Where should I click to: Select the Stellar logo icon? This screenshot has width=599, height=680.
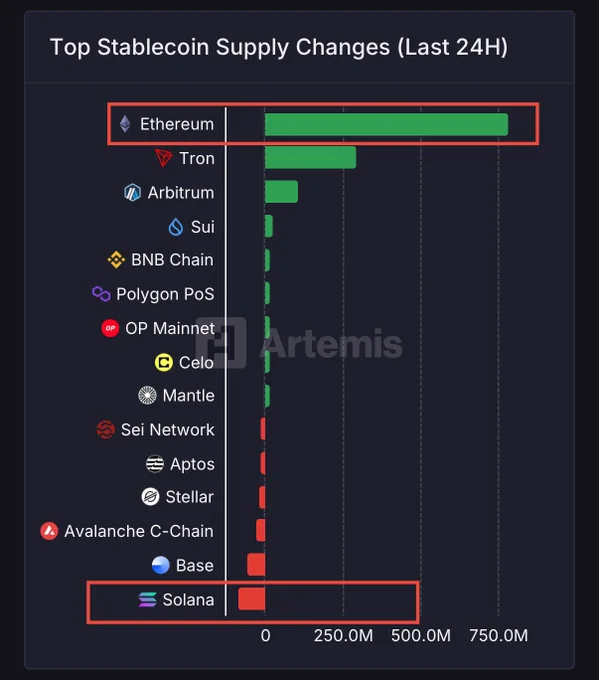pos(151,497)
